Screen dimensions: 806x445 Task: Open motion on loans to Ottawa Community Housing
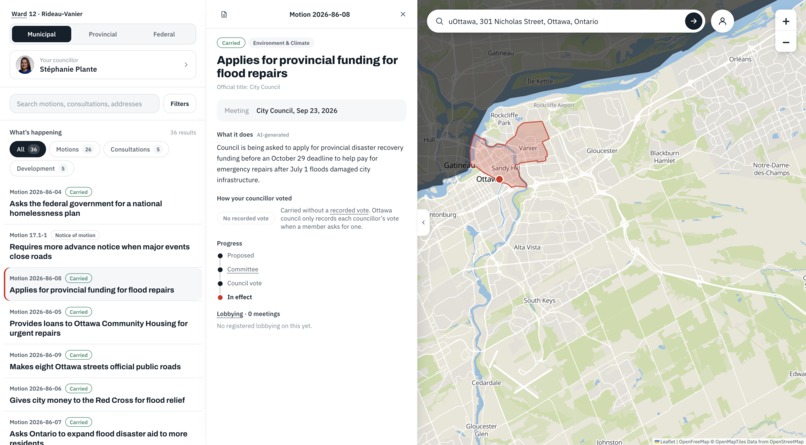click(x=103, y=323)
